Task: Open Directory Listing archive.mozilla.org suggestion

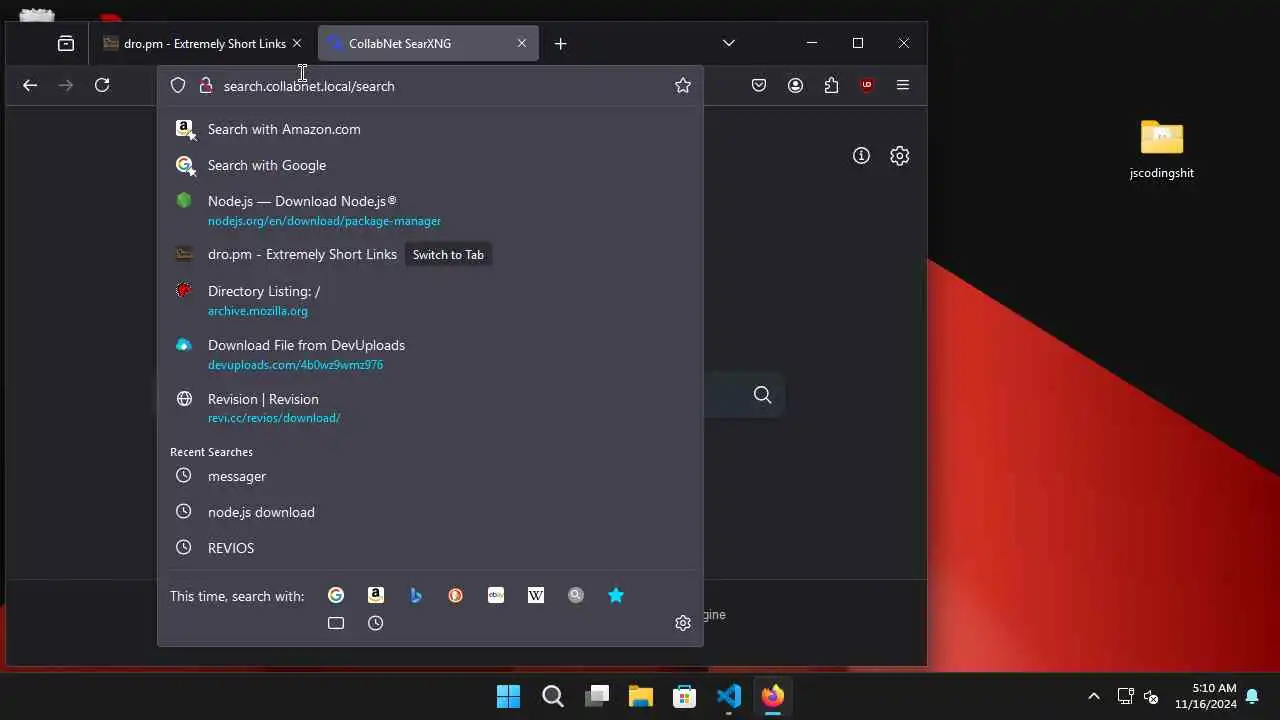Action: (x=430, y=300)
